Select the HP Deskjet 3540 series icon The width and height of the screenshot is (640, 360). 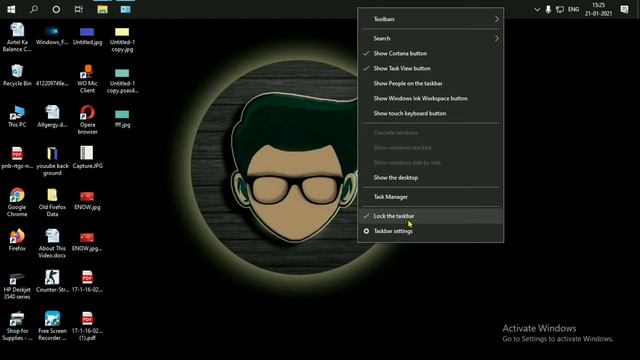point(17,285)
